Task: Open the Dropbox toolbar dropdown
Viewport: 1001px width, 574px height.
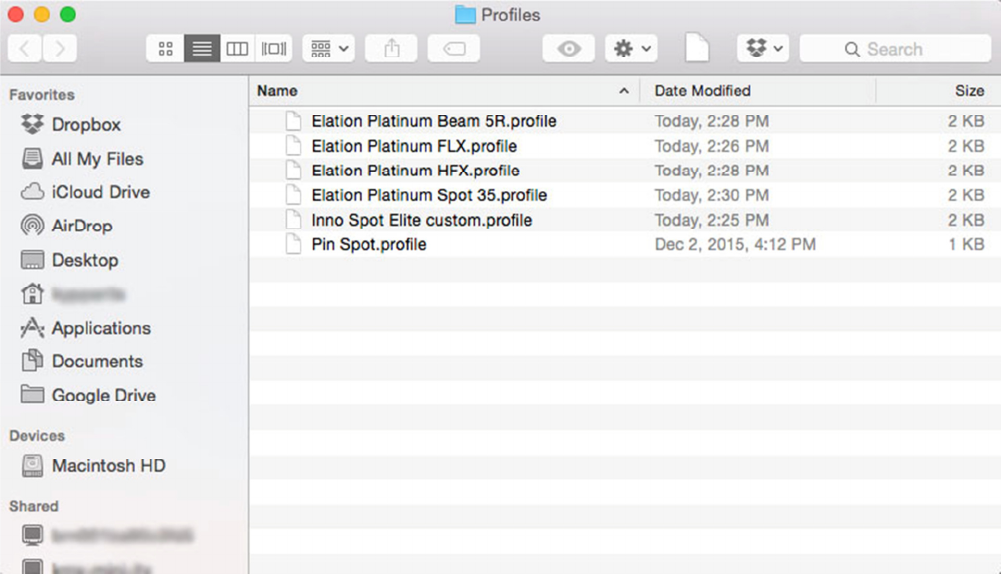Action: pyautogui.click(x=763, y=49)
